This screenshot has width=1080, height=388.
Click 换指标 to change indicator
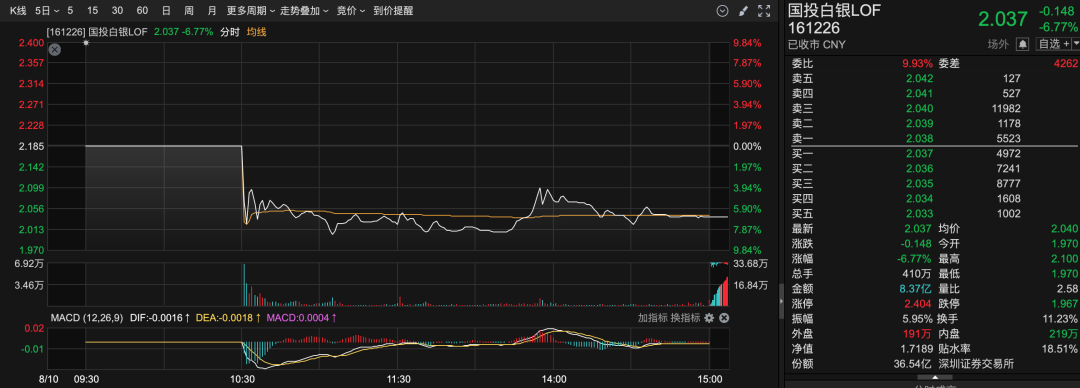[x=685, y=318]
